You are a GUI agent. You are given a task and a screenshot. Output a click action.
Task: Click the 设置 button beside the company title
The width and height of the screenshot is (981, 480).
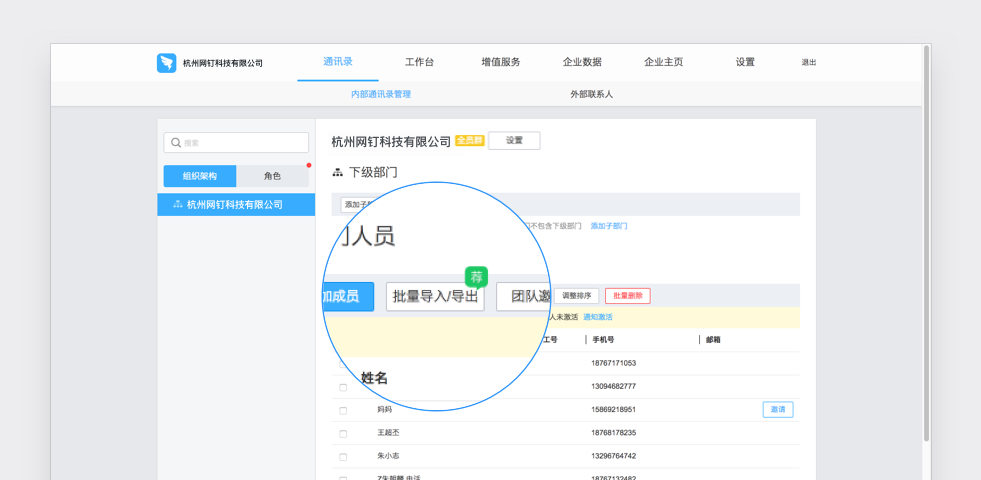click(514, 141)
